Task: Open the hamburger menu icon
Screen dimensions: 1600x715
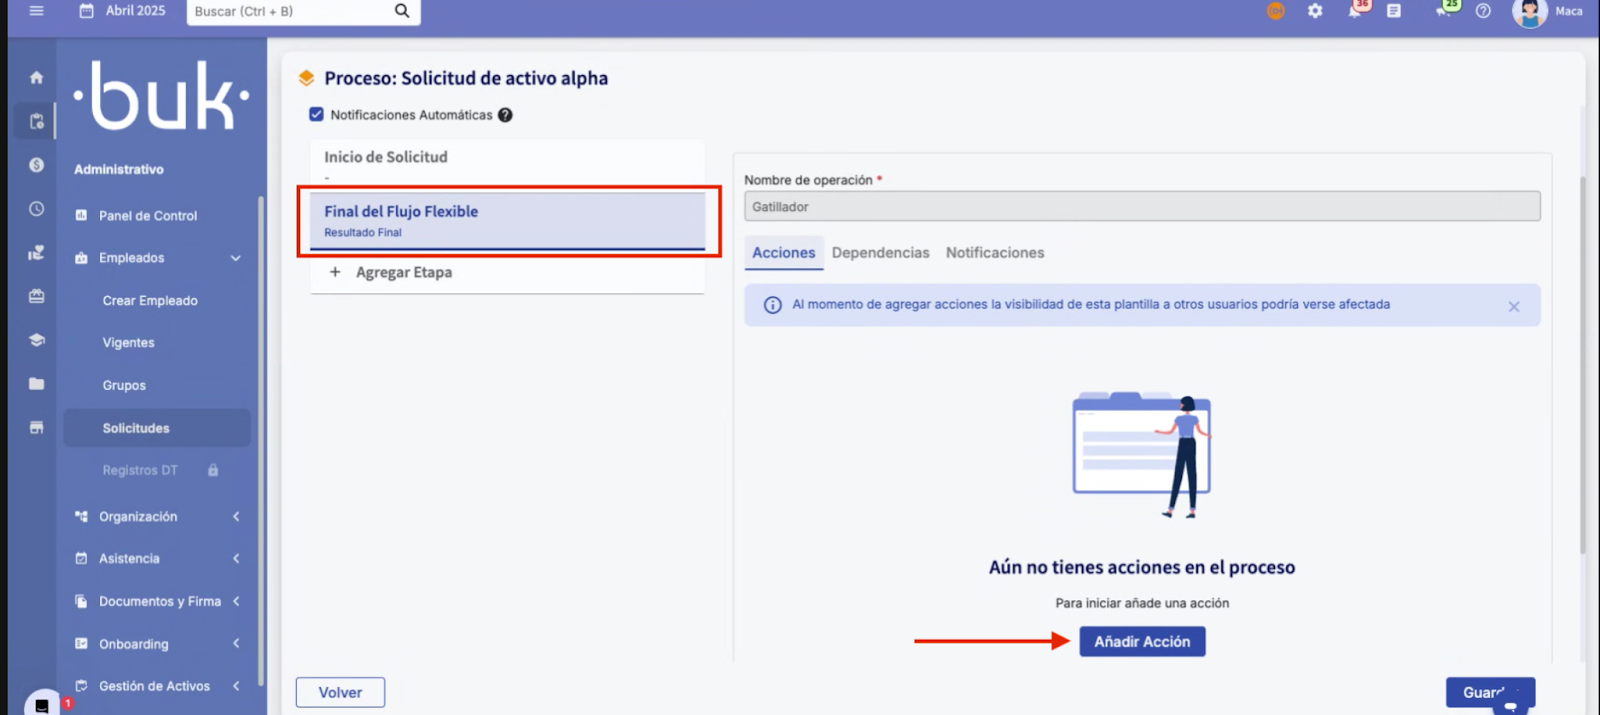Action: coord(37,11)
